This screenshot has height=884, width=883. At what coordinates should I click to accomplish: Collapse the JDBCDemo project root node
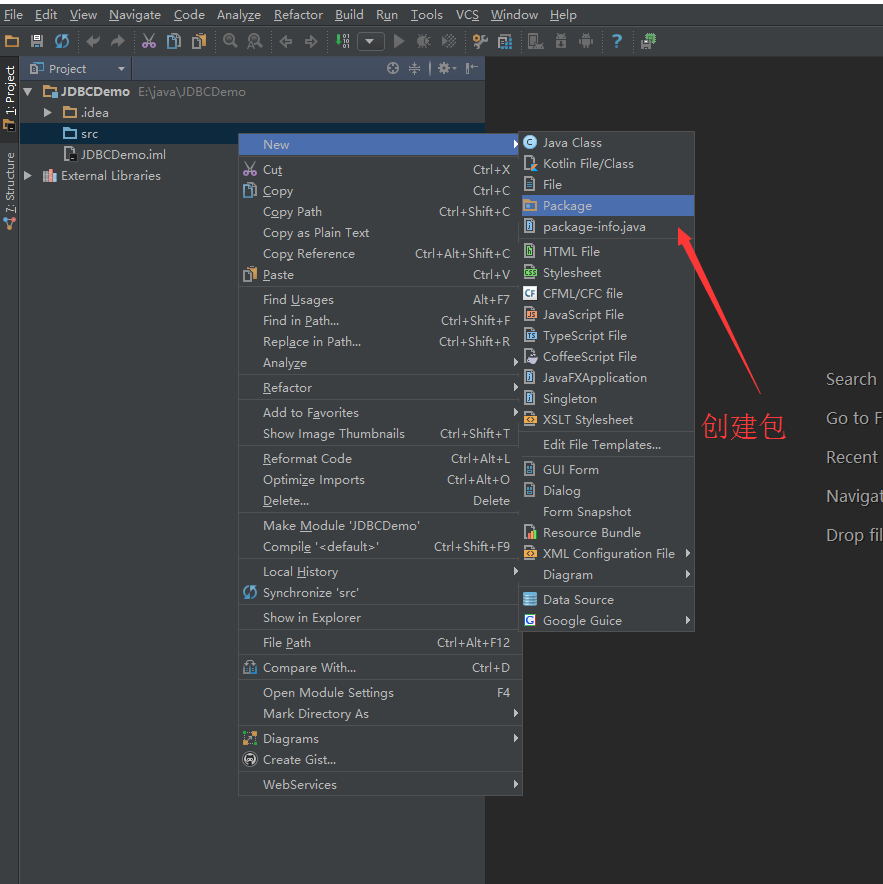27,90
